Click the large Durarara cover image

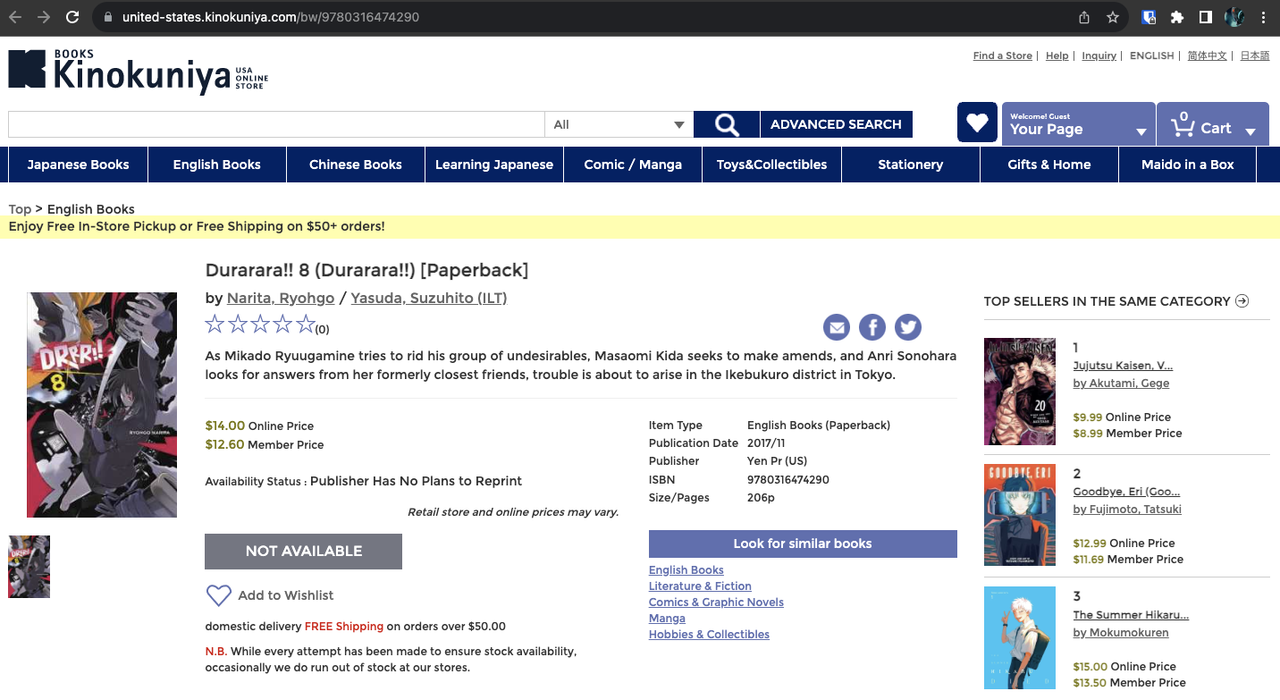click(102, 405)
